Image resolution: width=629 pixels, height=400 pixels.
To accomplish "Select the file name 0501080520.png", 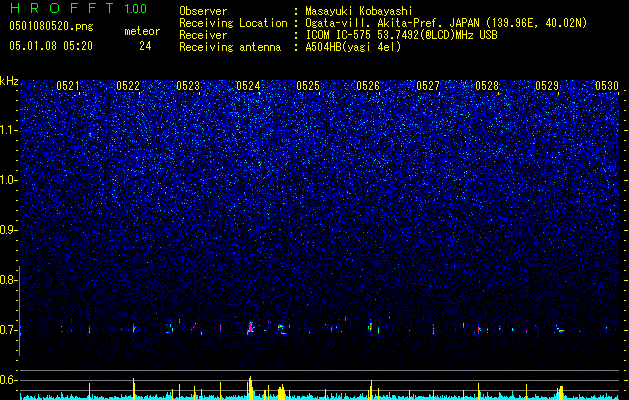I will 51,26.
